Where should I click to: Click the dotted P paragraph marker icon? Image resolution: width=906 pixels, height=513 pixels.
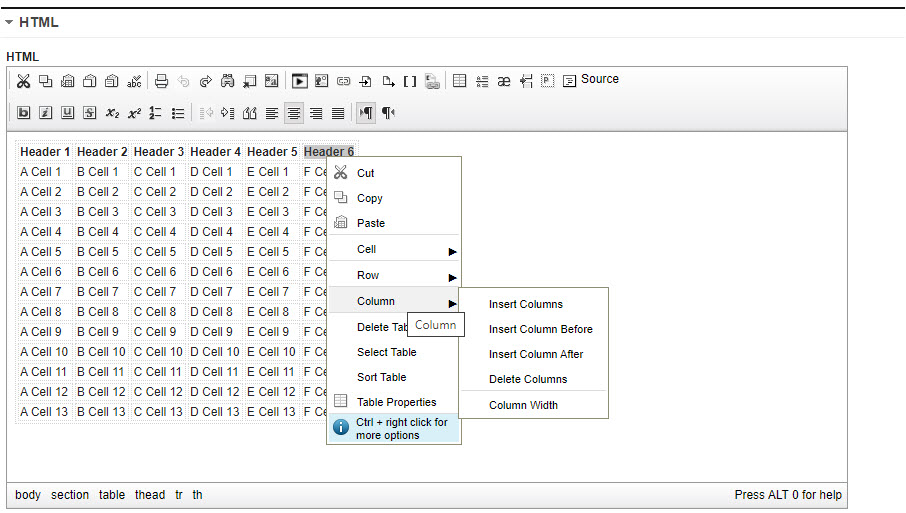(547, 81)
